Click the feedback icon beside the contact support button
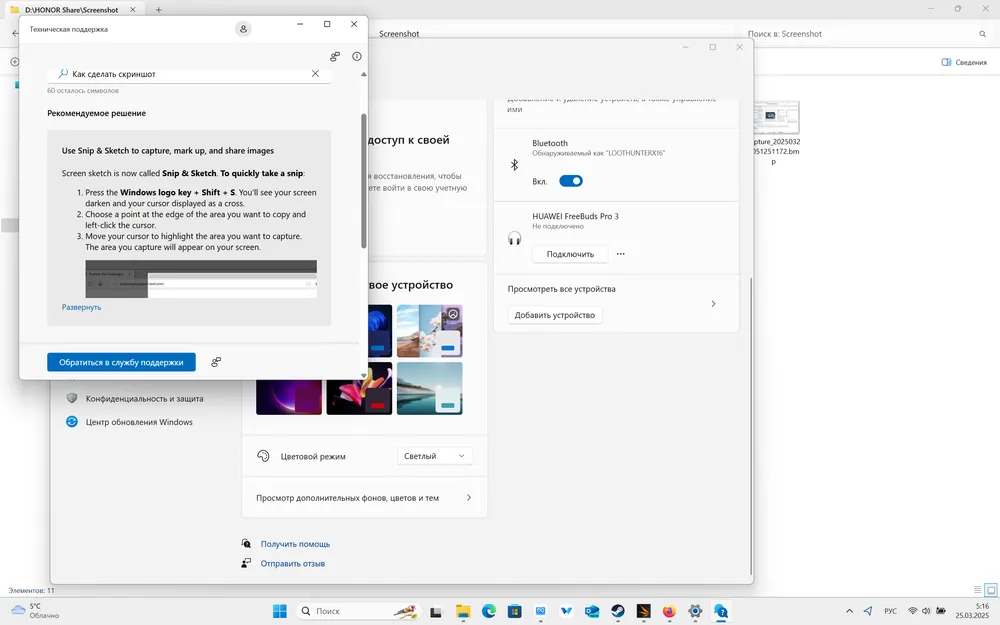 click(216, 362)
